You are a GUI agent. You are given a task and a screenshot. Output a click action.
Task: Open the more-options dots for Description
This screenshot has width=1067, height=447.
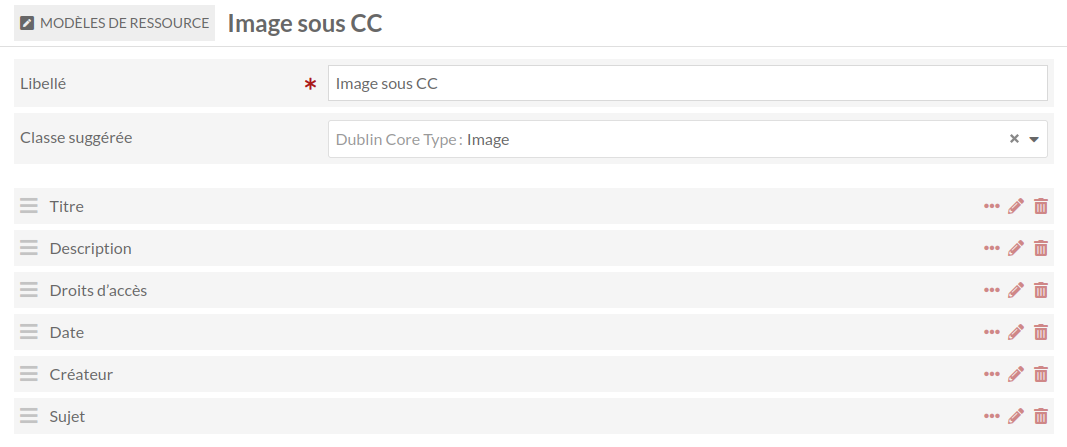(991, 248)
